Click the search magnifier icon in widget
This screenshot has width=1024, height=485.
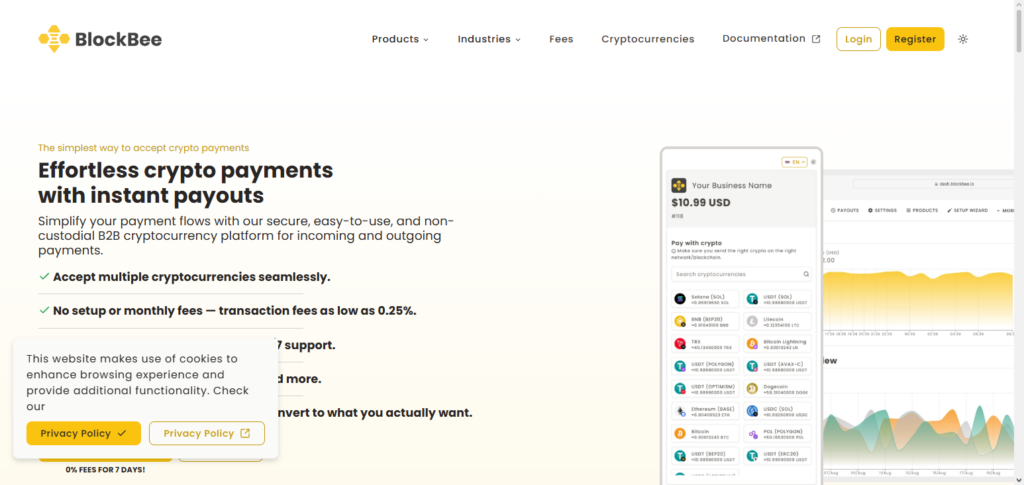pos(806,274)
